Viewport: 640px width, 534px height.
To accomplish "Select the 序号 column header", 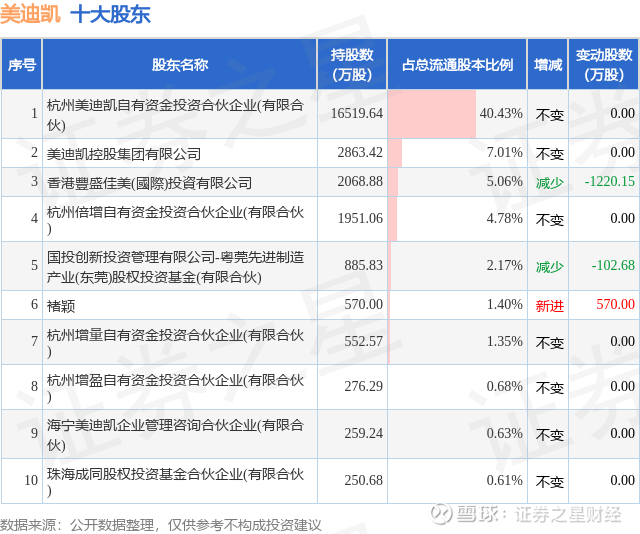I will coord(22,65).
